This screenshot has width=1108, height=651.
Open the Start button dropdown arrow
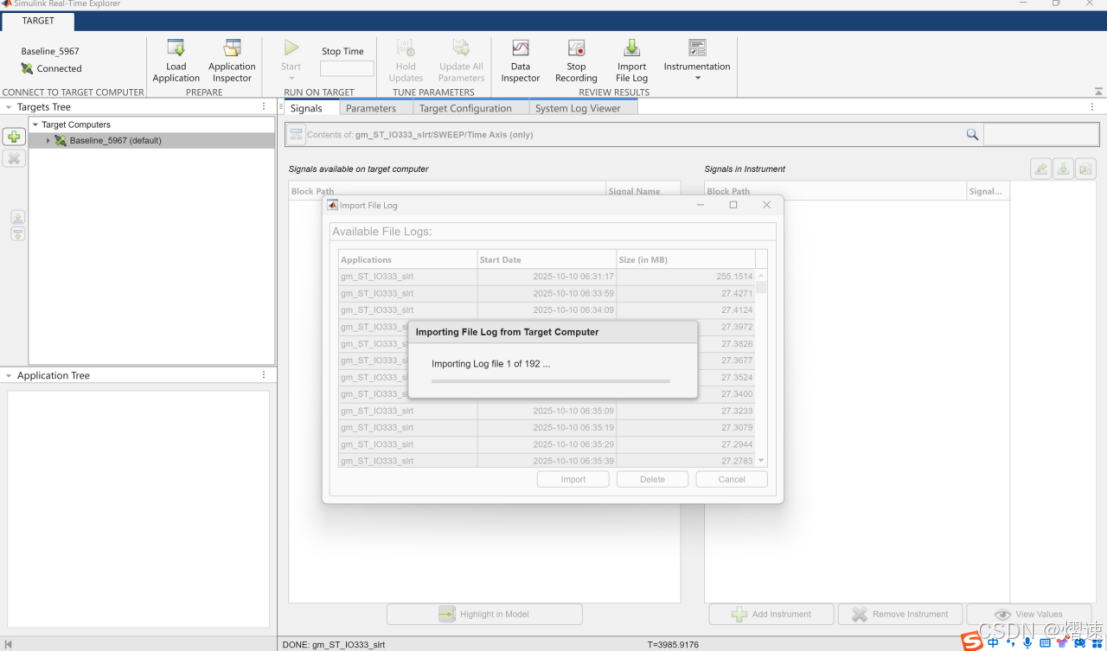[x=291, y=78]
